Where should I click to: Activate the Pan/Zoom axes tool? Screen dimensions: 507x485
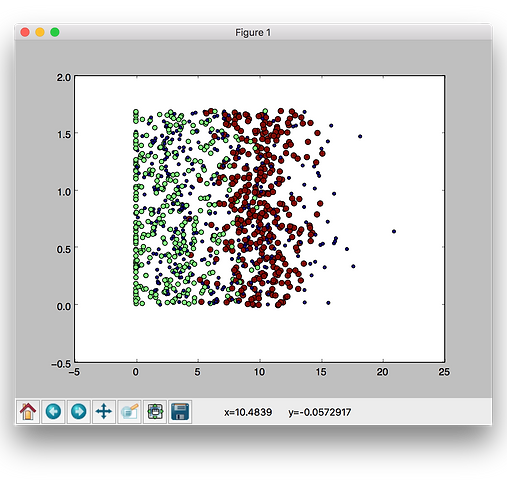point(104,412)
